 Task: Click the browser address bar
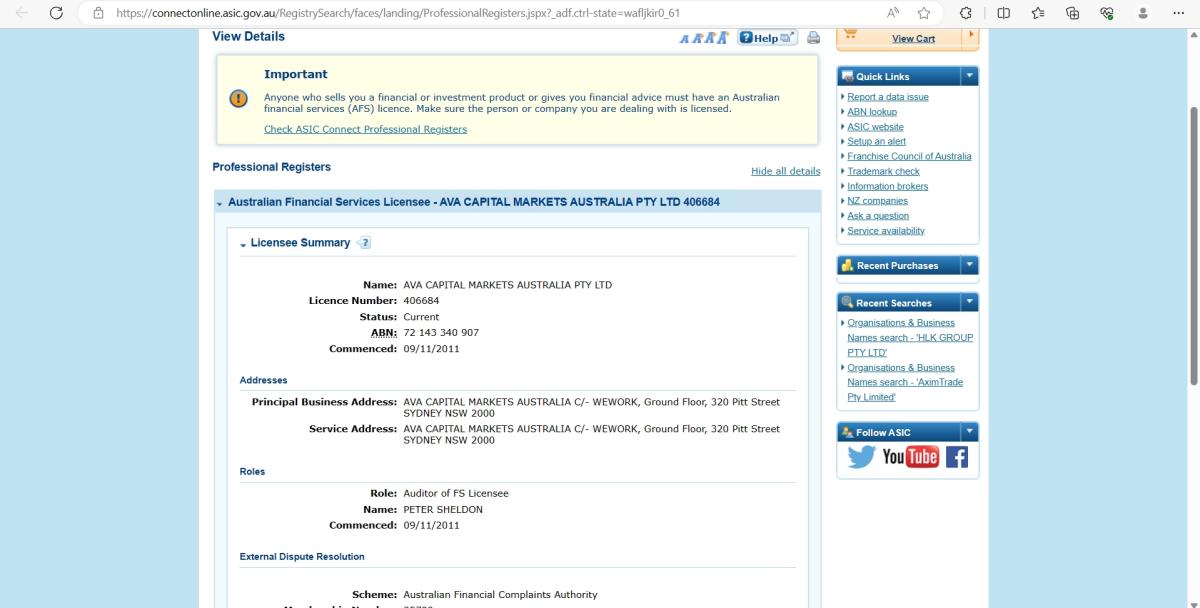point(400,13)
